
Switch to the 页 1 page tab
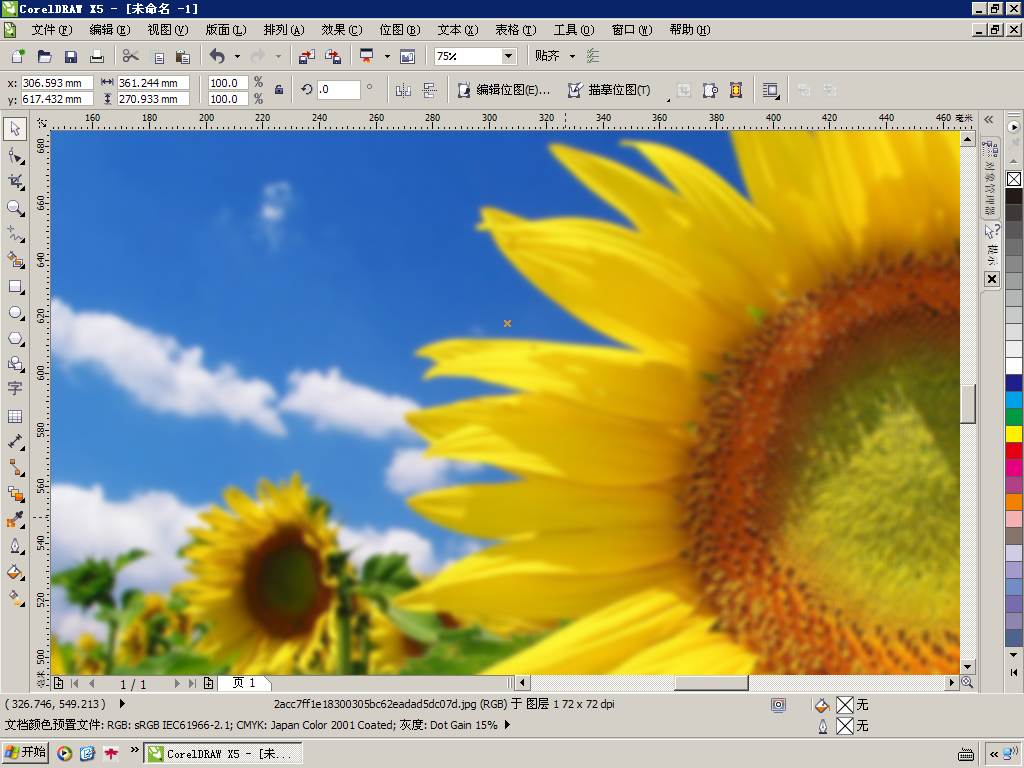tap(244, 683)
